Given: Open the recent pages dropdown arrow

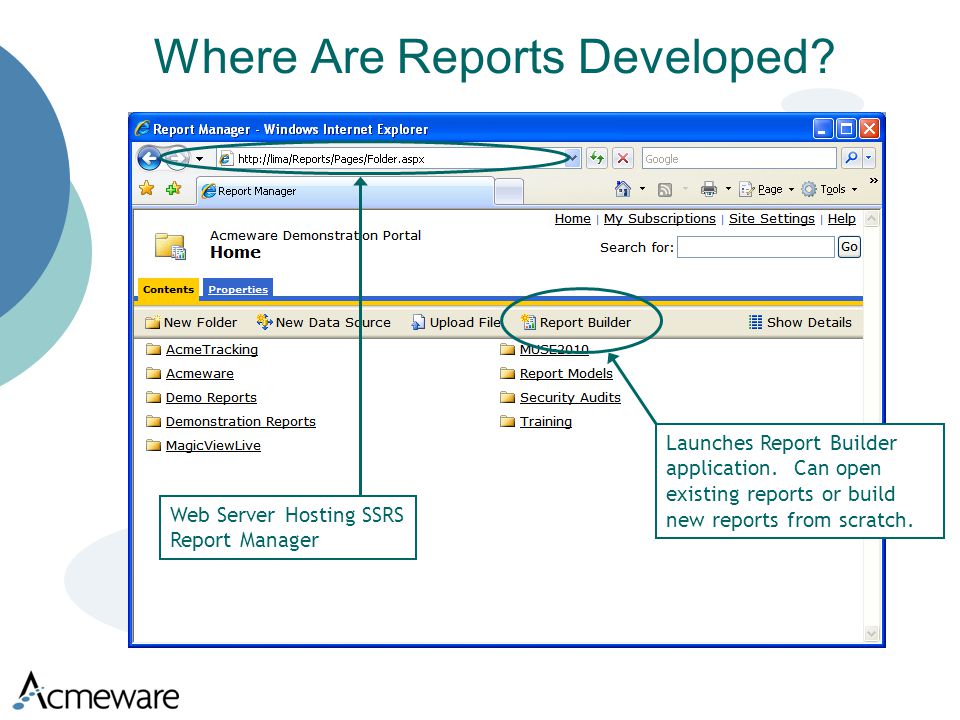Looking at the screenshot, I should click(x=200, y=159).
